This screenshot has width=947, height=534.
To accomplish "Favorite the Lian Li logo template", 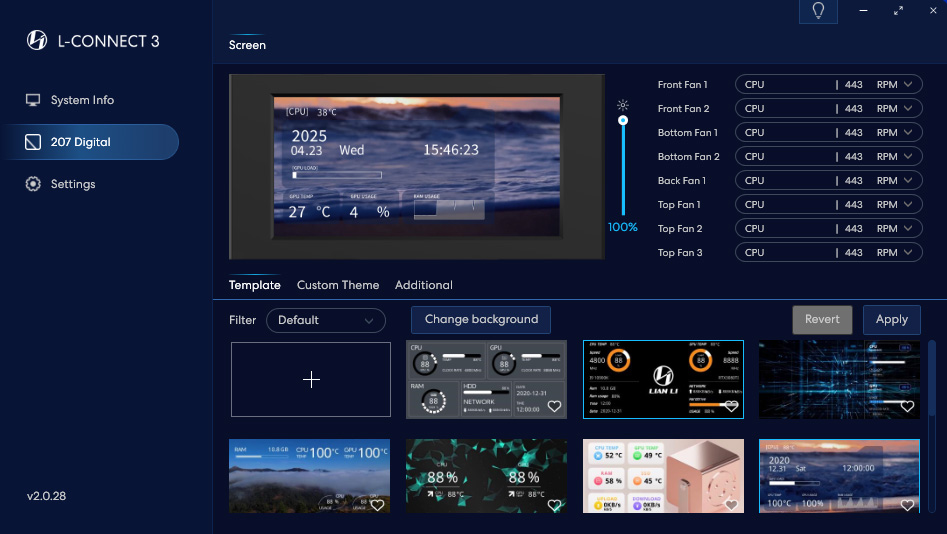I will coord(731,406).
